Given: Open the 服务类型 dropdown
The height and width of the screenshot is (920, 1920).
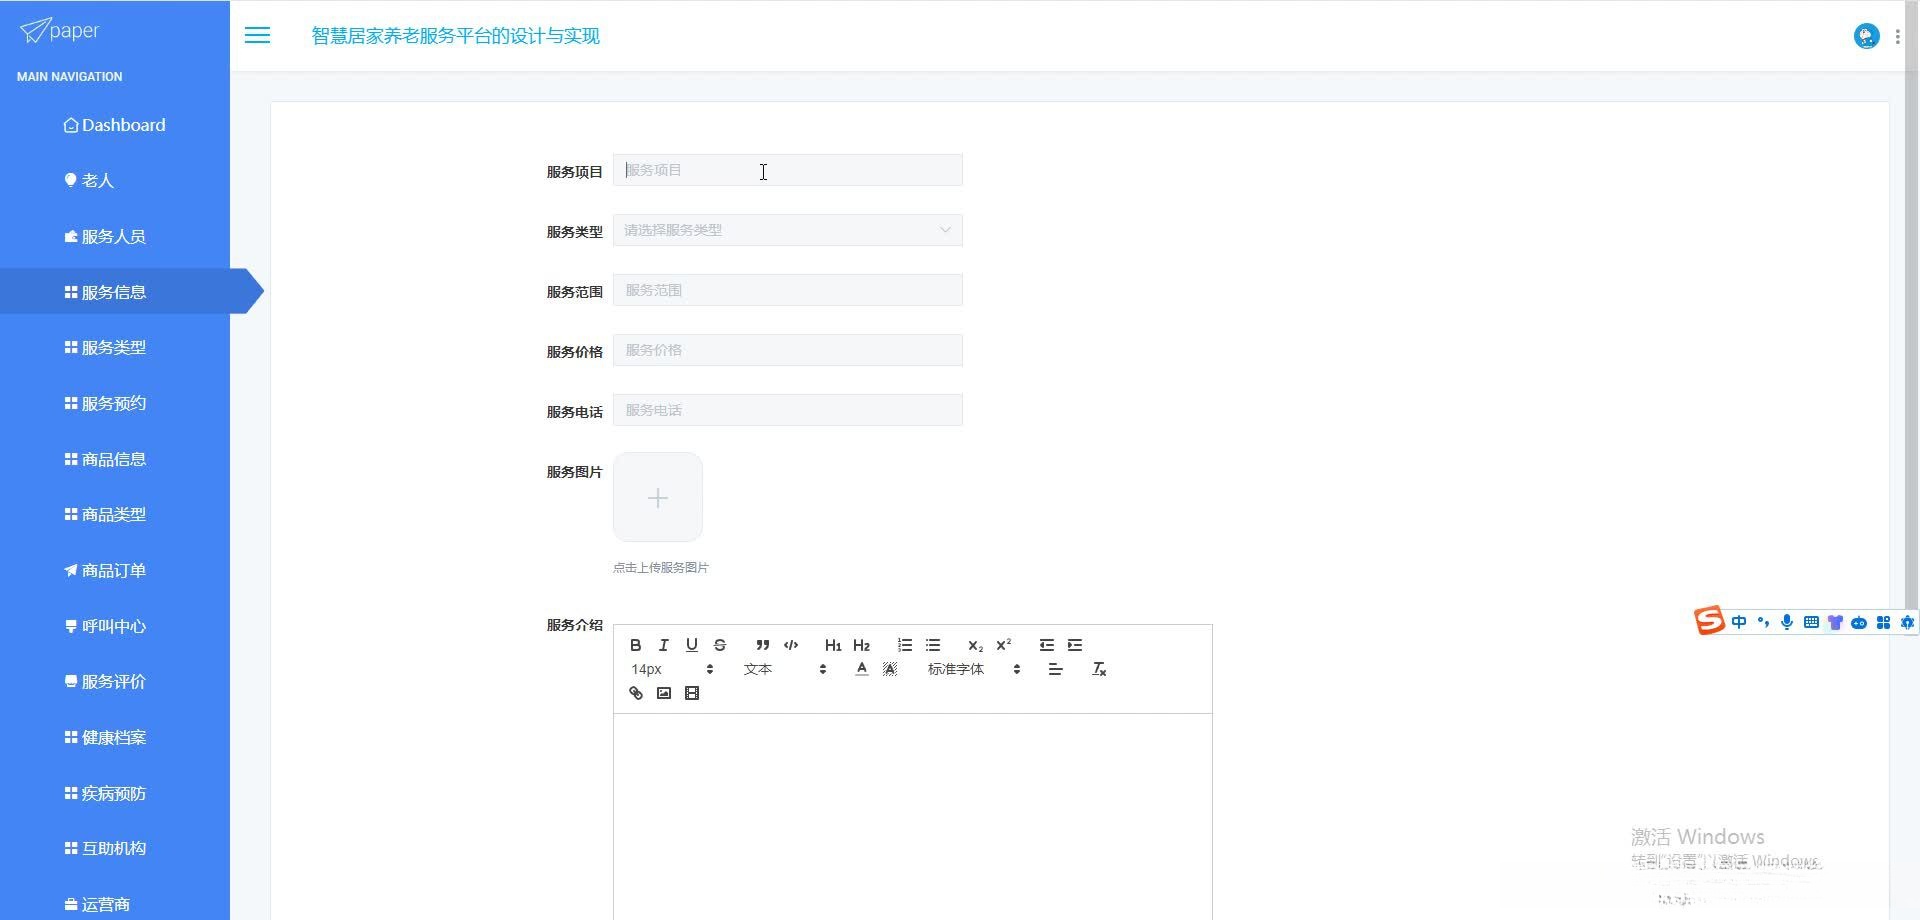Looking at the screenshot, I should tap(788, 230).
